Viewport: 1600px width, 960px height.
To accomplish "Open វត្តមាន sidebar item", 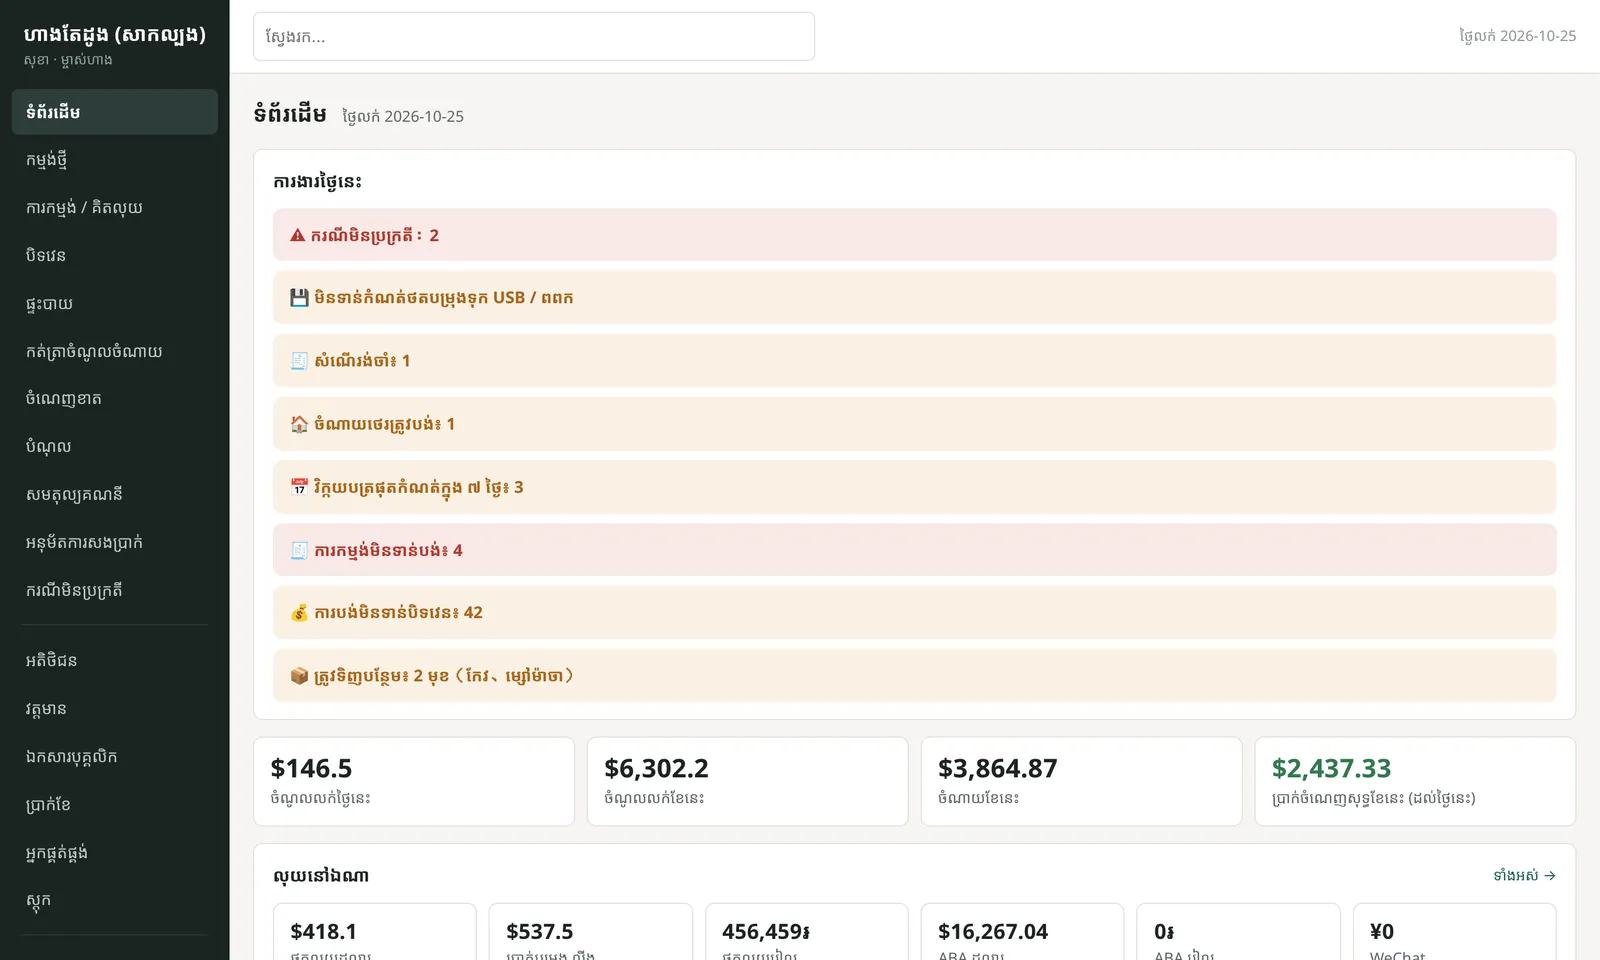I will 115,709.
